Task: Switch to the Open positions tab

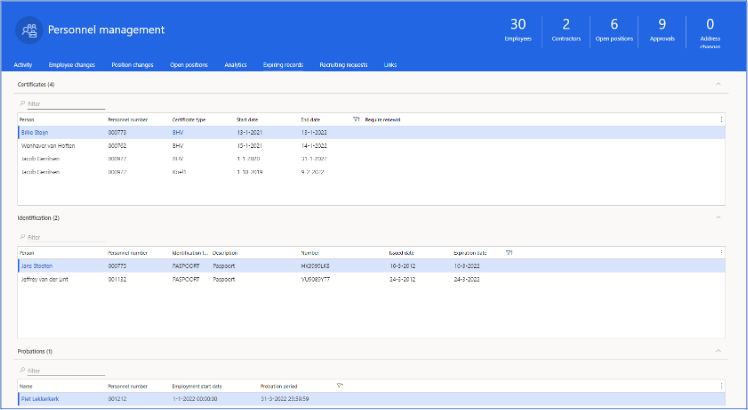Action: 189,65
